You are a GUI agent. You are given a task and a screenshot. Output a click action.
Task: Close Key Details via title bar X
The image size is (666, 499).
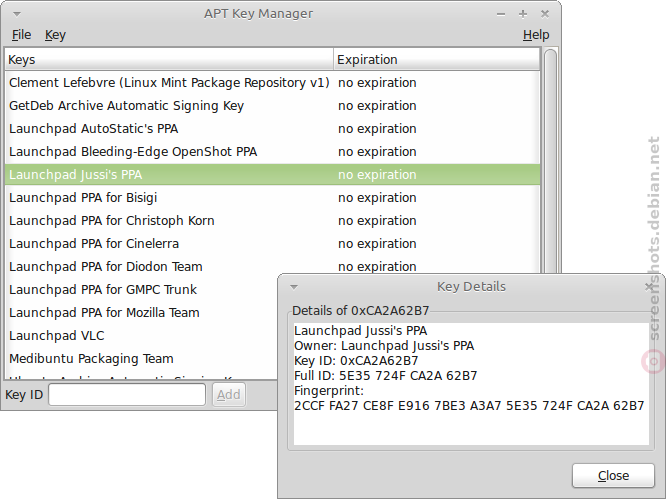(649, 287)
